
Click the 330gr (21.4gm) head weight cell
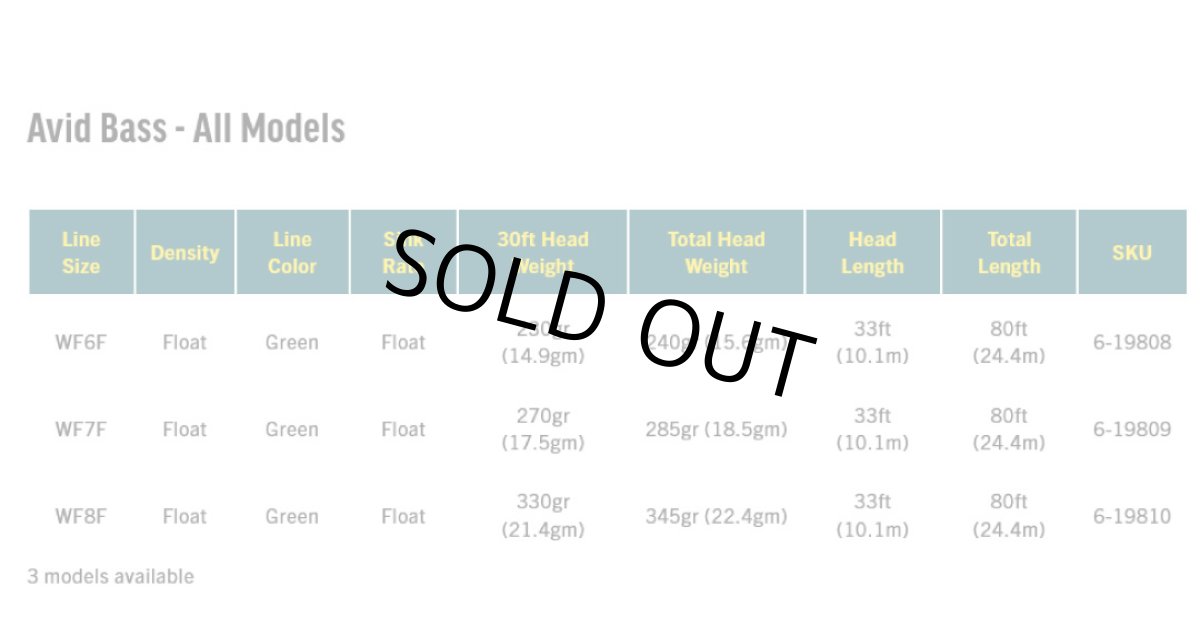pyautogui.click(x=543, y=516)
